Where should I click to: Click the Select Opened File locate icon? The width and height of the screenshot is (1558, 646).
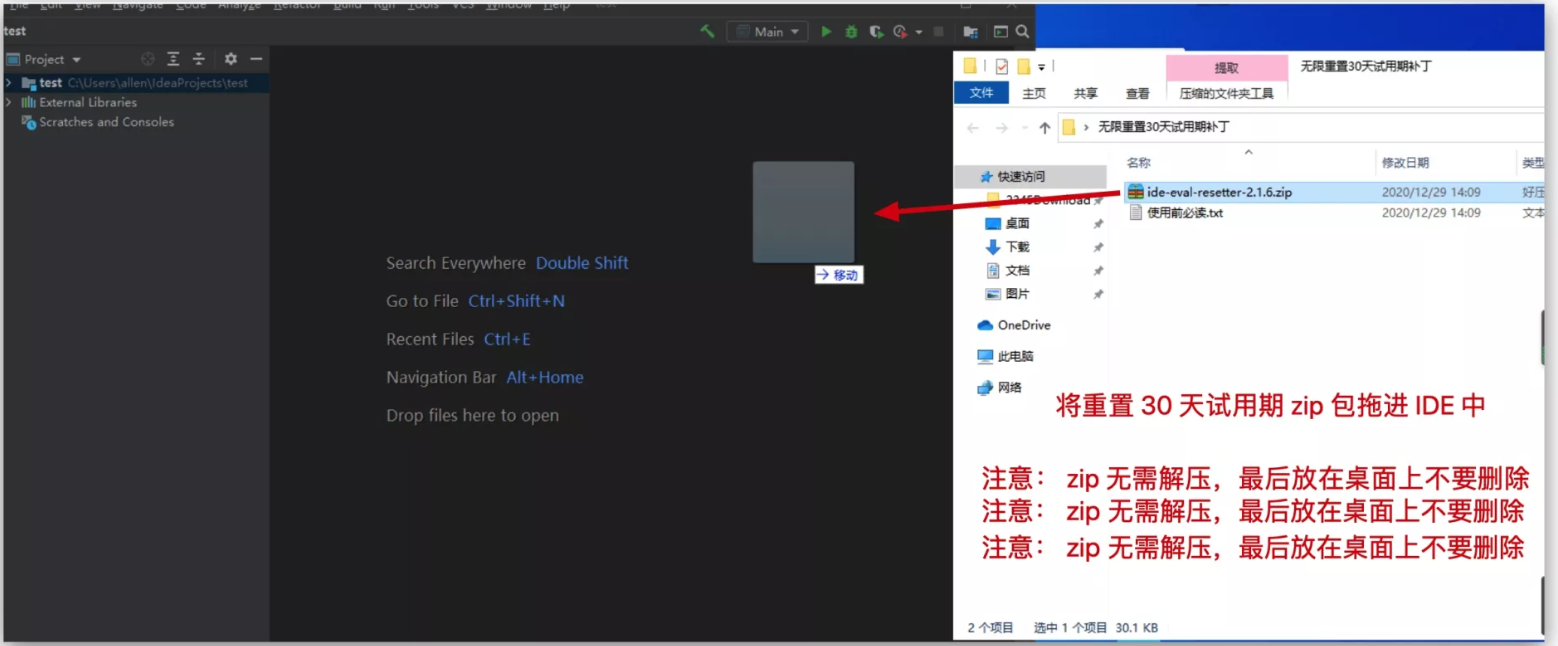coord(148,59)
